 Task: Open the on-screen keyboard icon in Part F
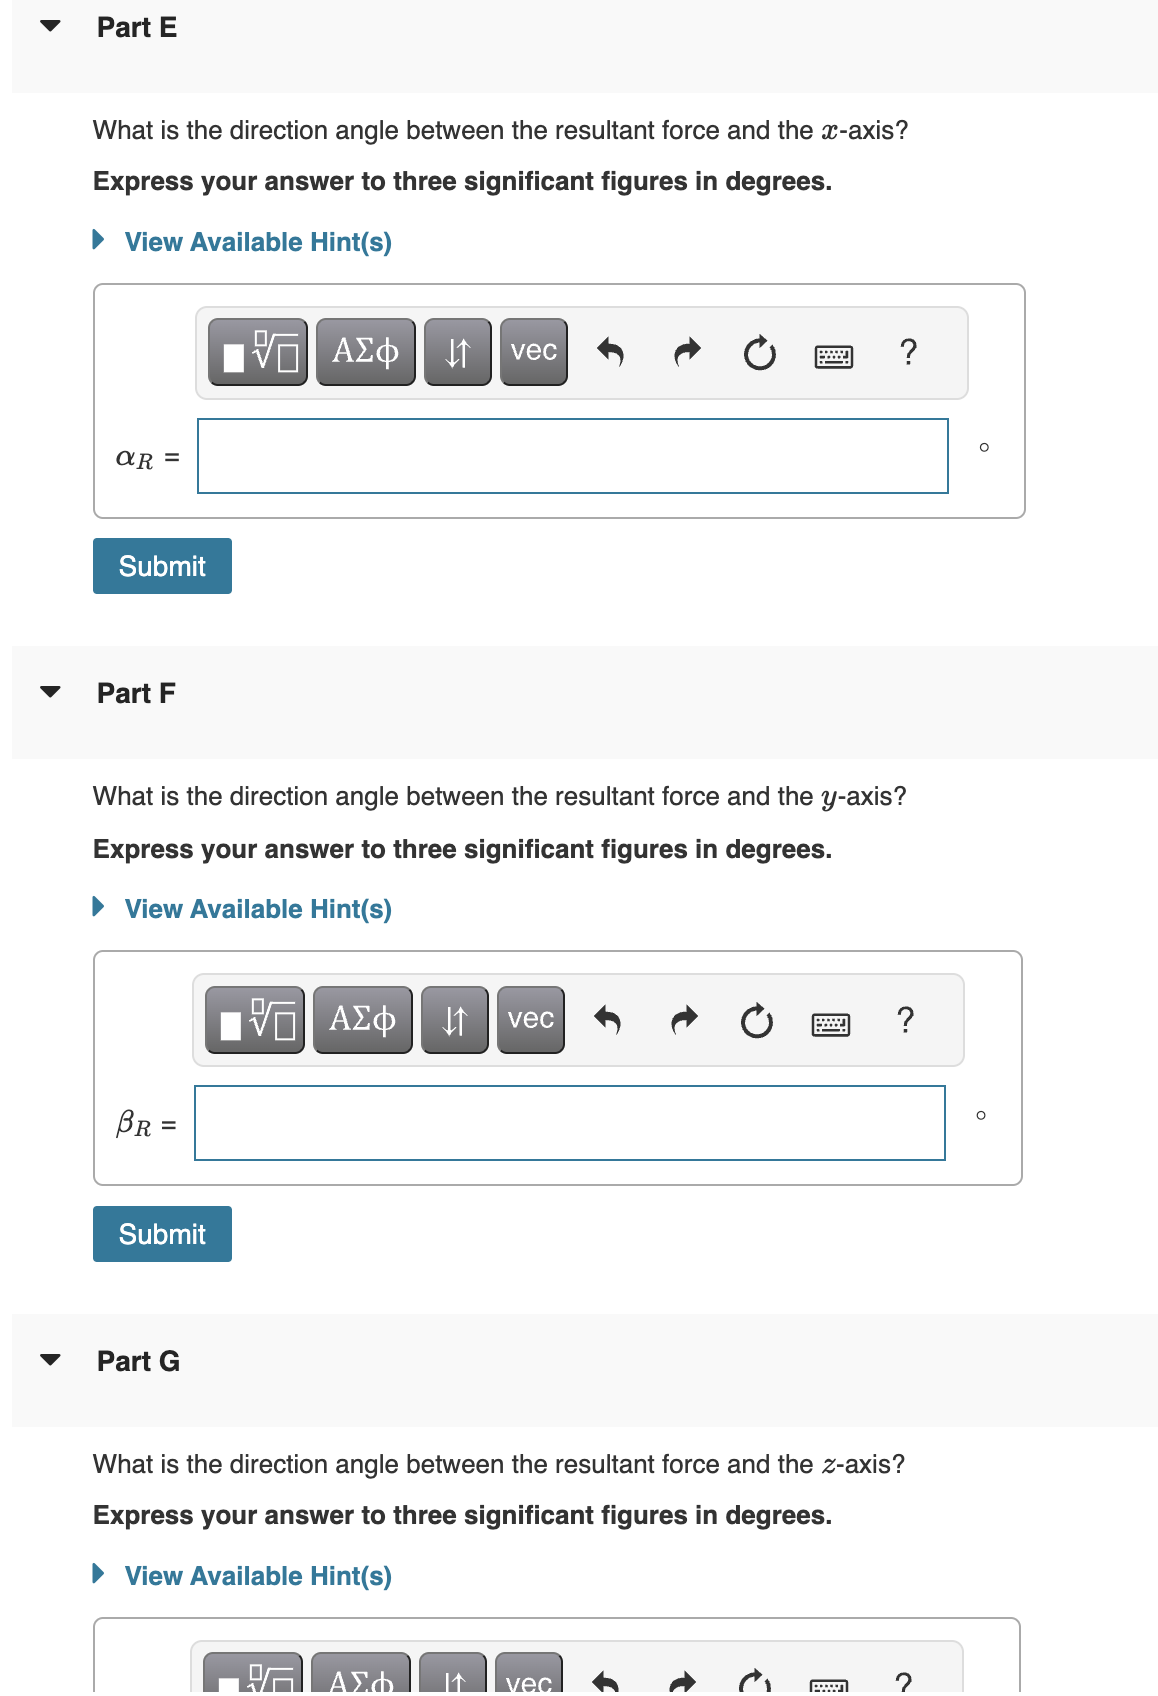(x=832, y=1022)
